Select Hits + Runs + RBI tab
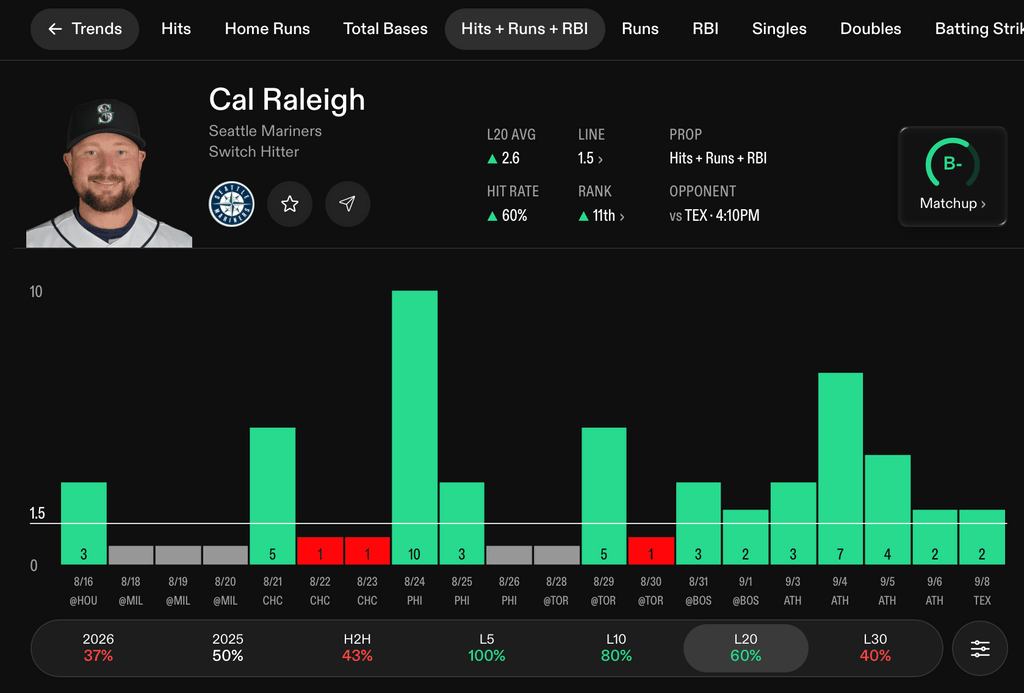This screenshot has height=693, width=1024. coord(524,29)
